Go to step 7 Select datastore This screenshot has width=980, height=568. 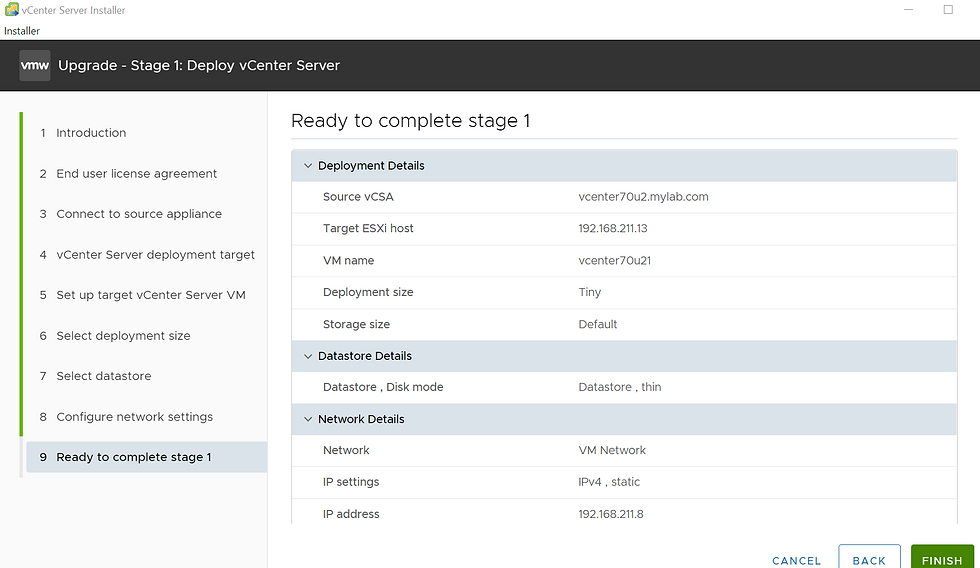[x=104, y=376]
